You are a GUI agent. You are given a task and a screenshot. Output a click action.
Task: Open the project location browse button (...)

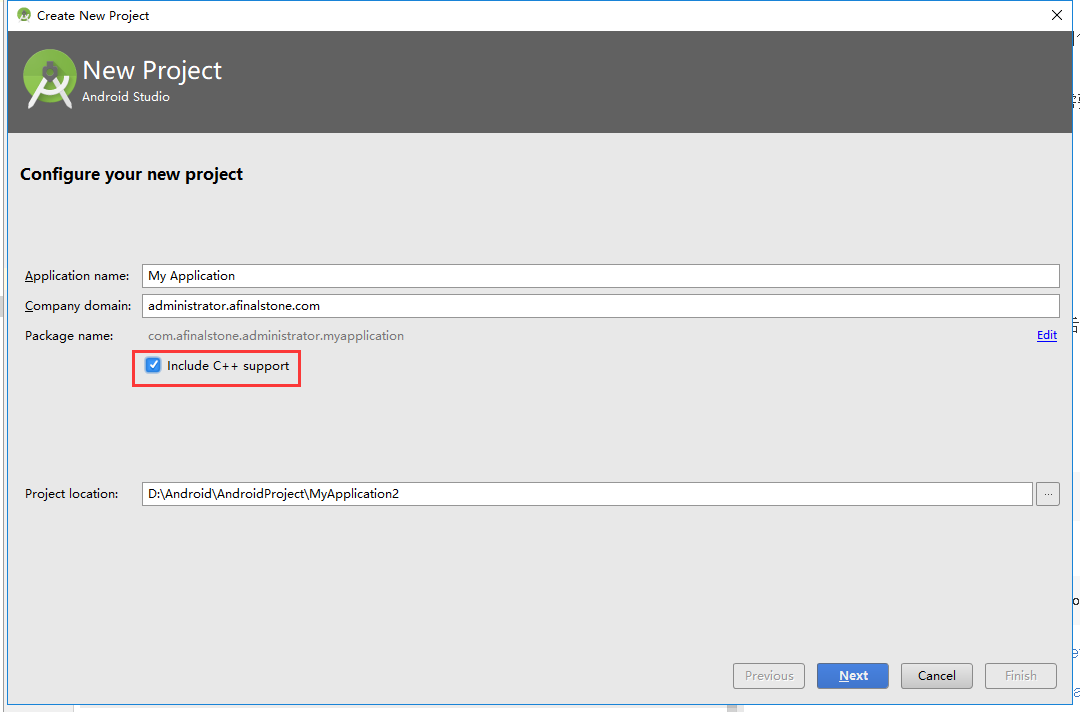1048,494
